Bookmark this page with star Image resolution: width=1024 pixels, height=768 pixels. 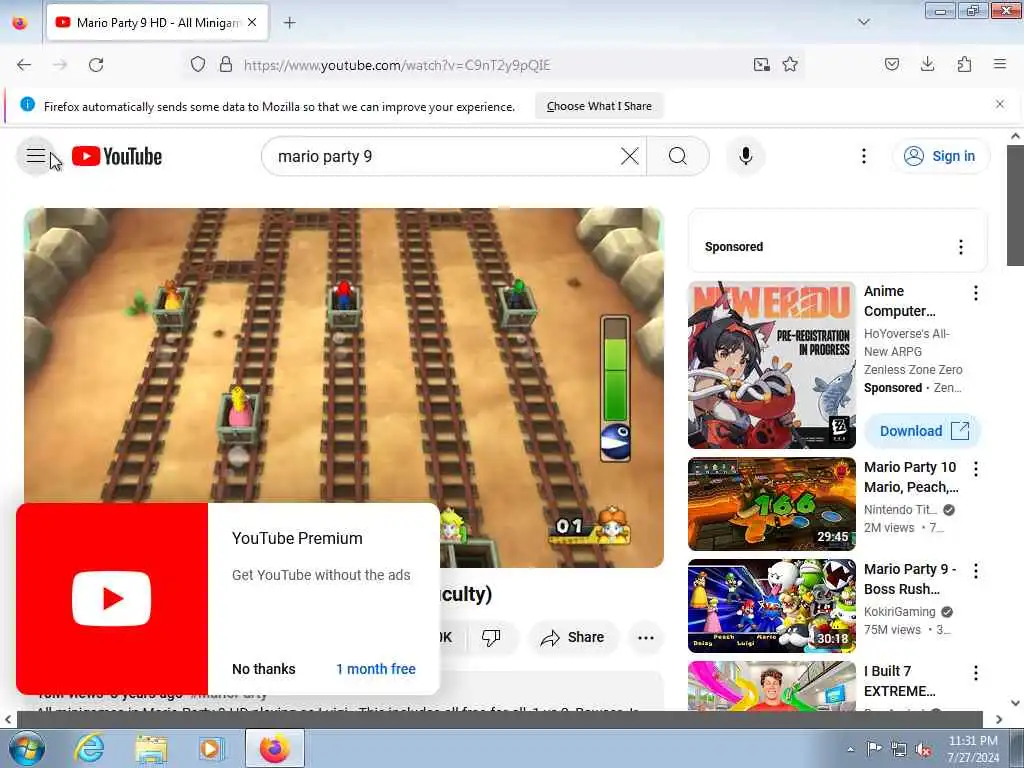click(x=790, y=65)
